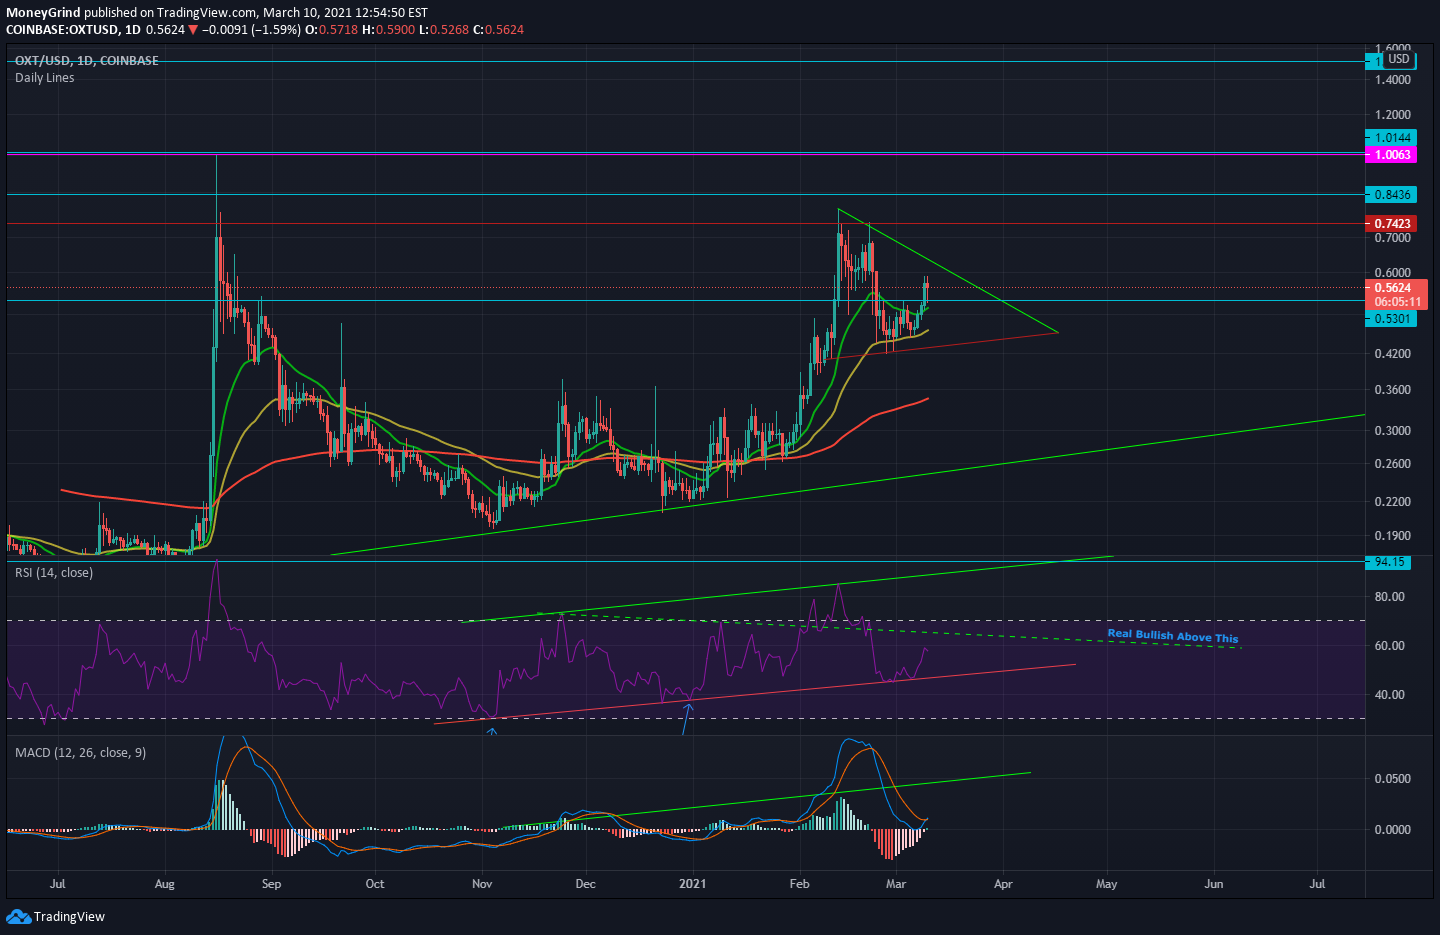The width and height of the screenshot is (1440, 935).
Task: Click the 40.00 RSI axis tick
Action: point(1390,695)
